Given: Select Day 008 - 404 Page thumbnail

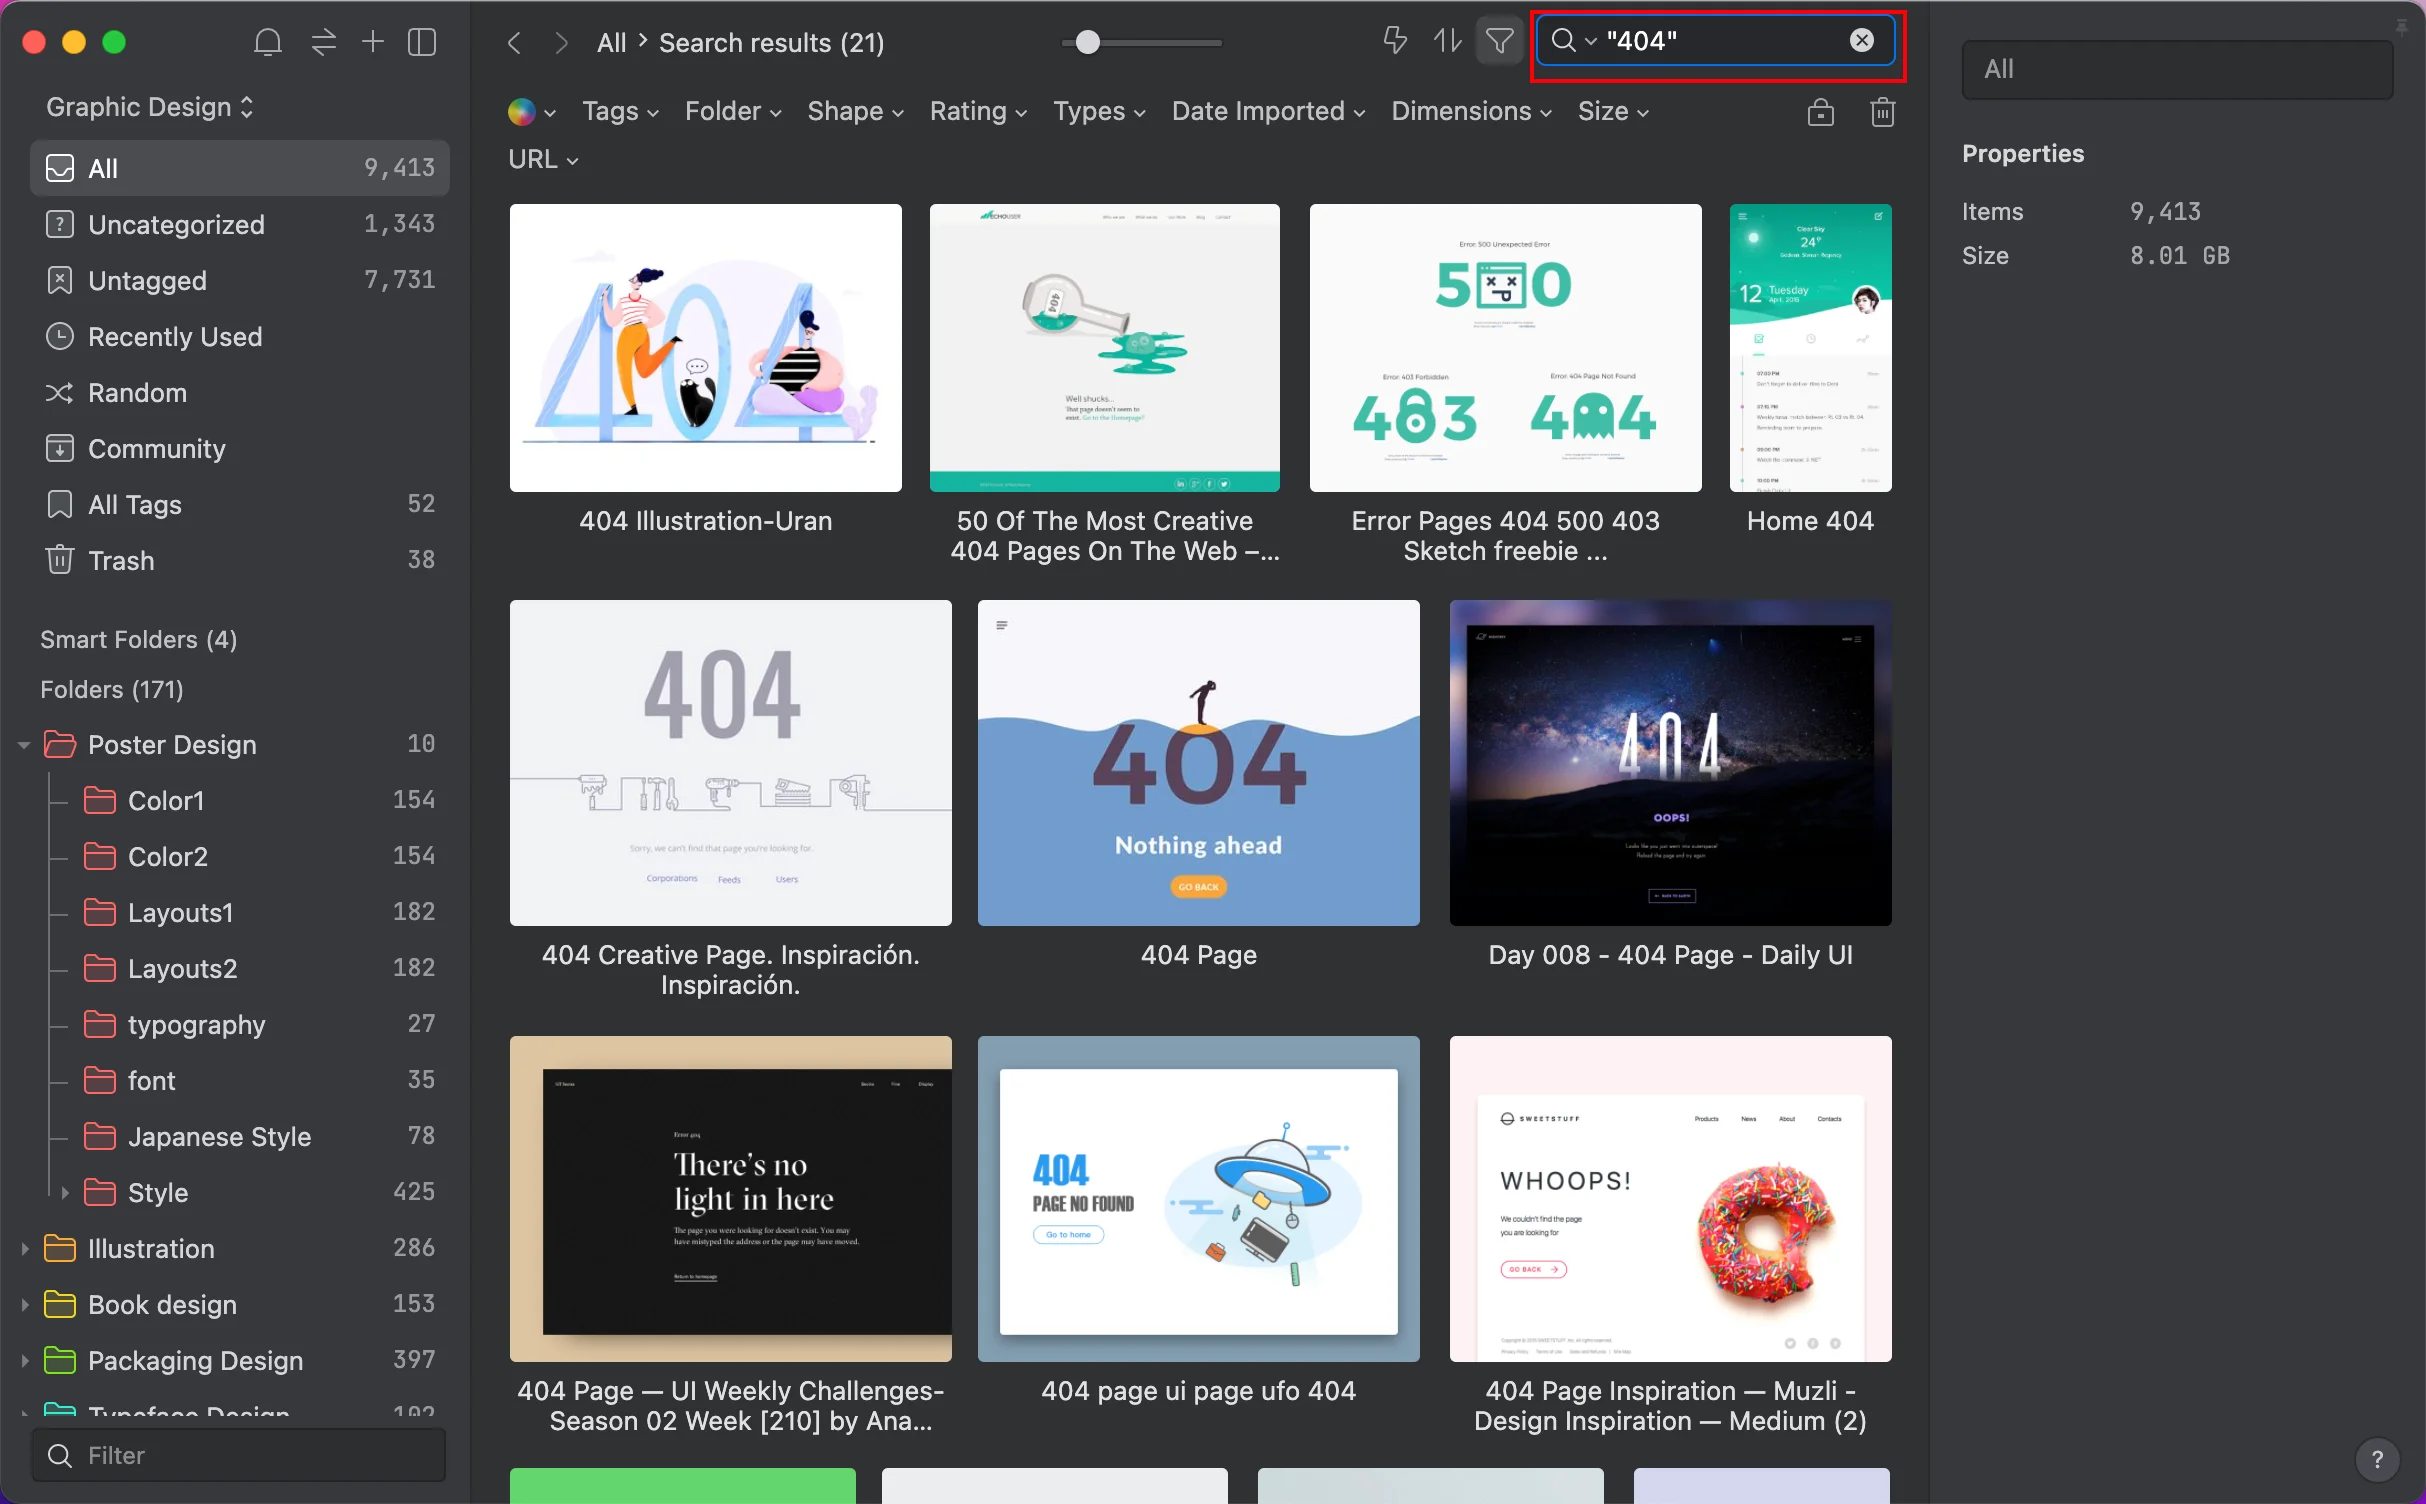Looking at the screenshot, I should point(1670,763).
